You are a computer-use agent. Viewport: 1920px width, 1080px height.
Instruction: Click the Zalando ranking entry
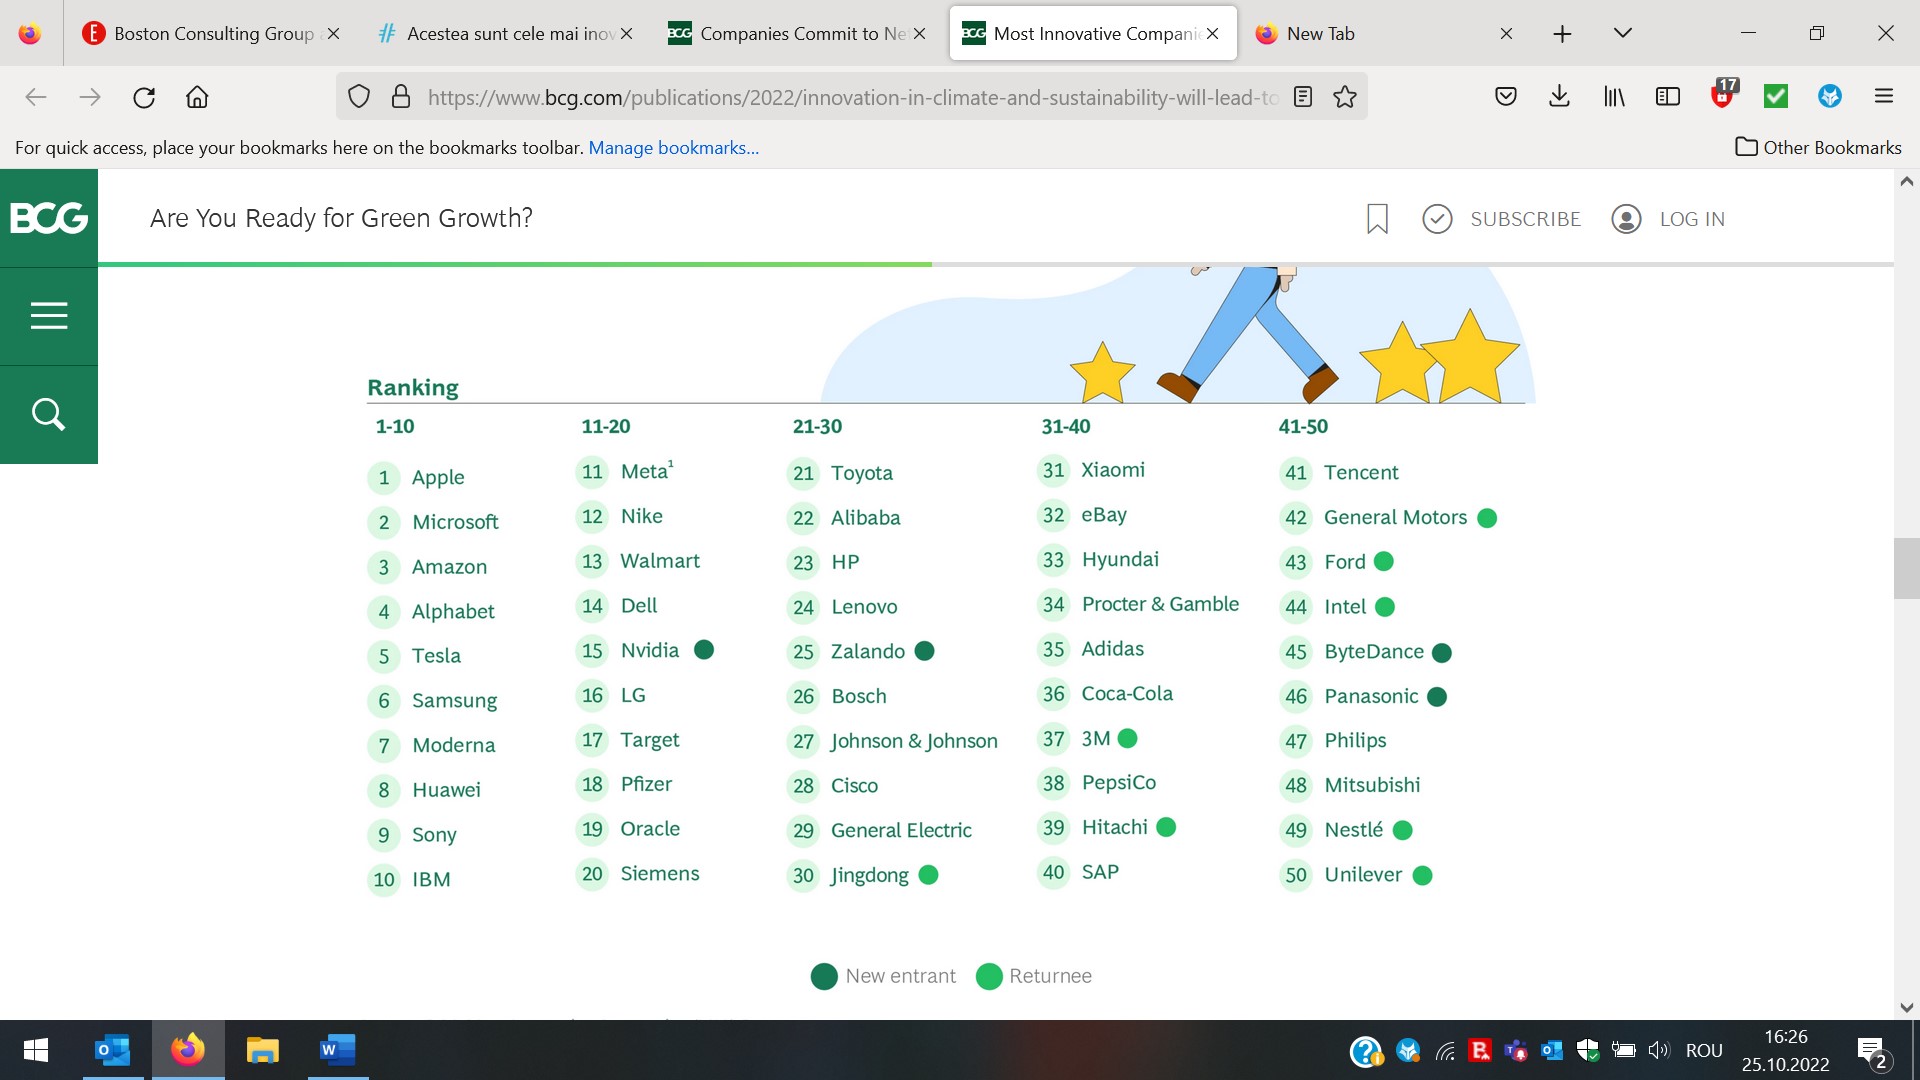(861, 651)
